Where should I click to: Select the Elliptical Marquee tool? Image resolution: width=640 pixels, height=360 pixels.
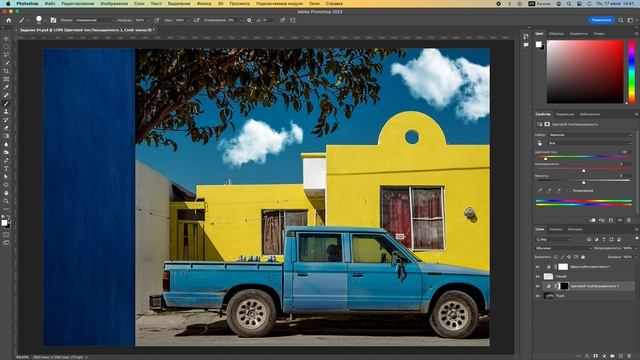(6, 47)
